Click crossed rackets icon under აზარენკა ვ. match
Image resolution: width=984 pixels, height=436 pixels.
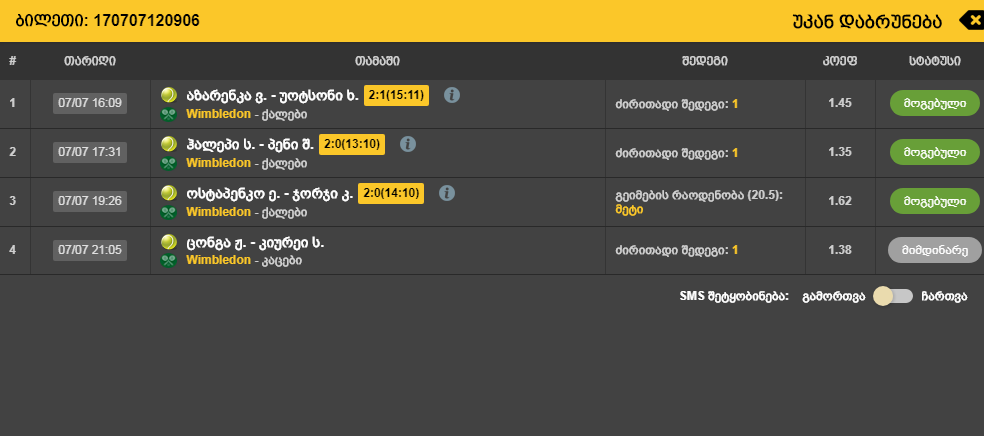coord(169,115)
